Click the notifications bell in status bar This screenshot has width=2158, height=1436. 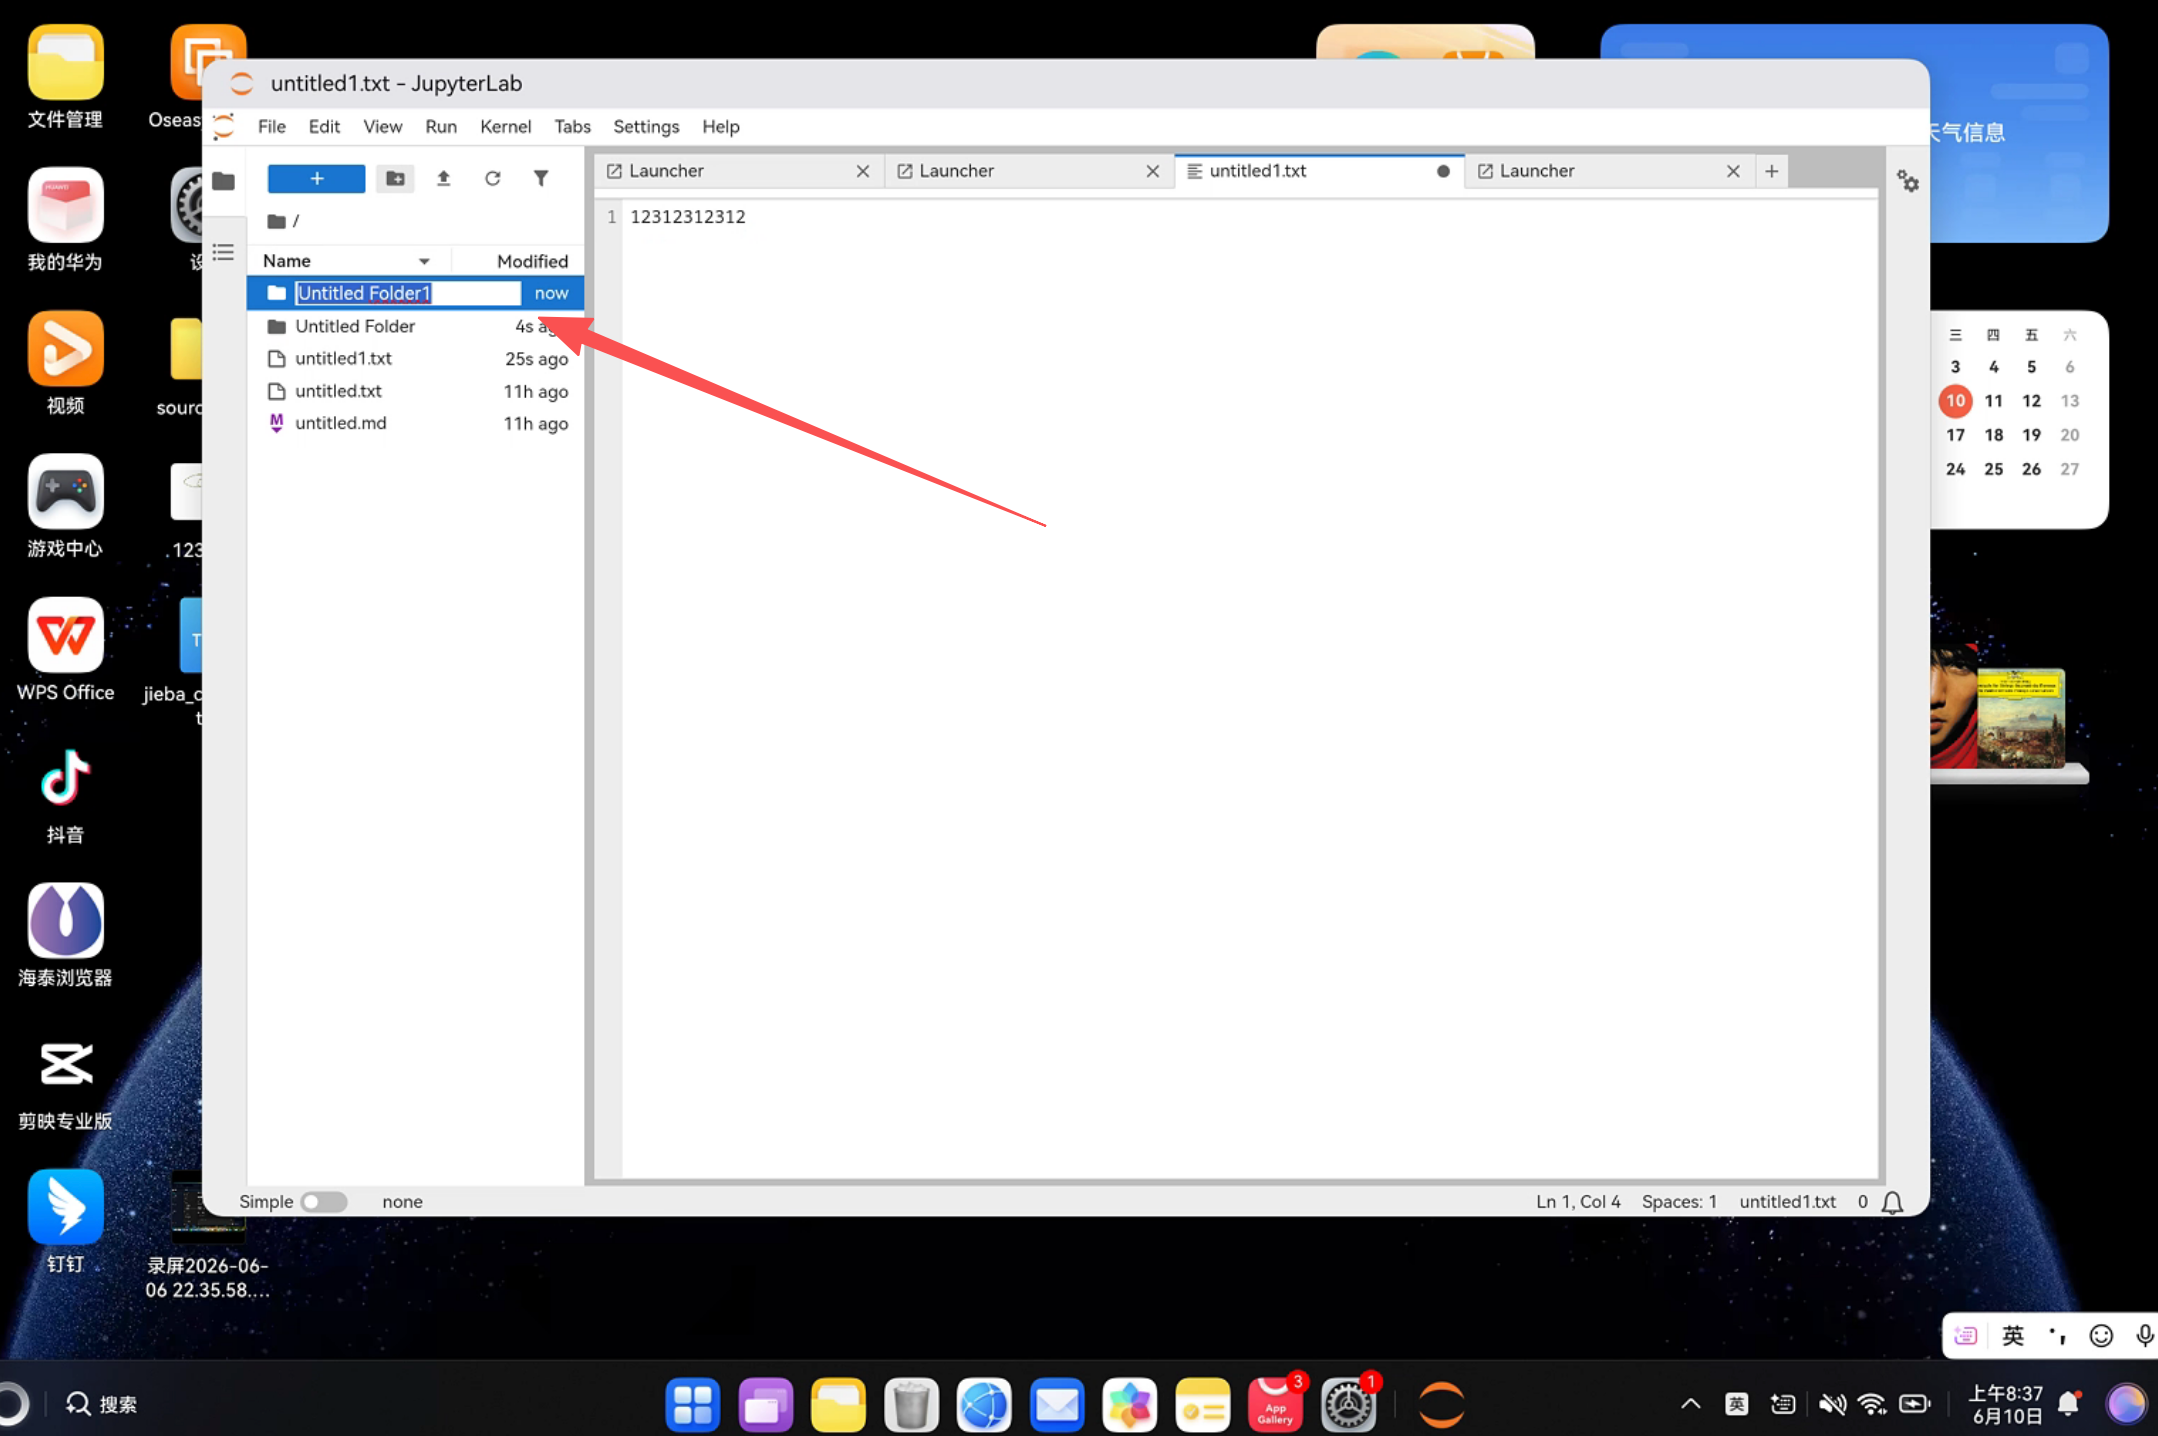tap(1892, 1202)
